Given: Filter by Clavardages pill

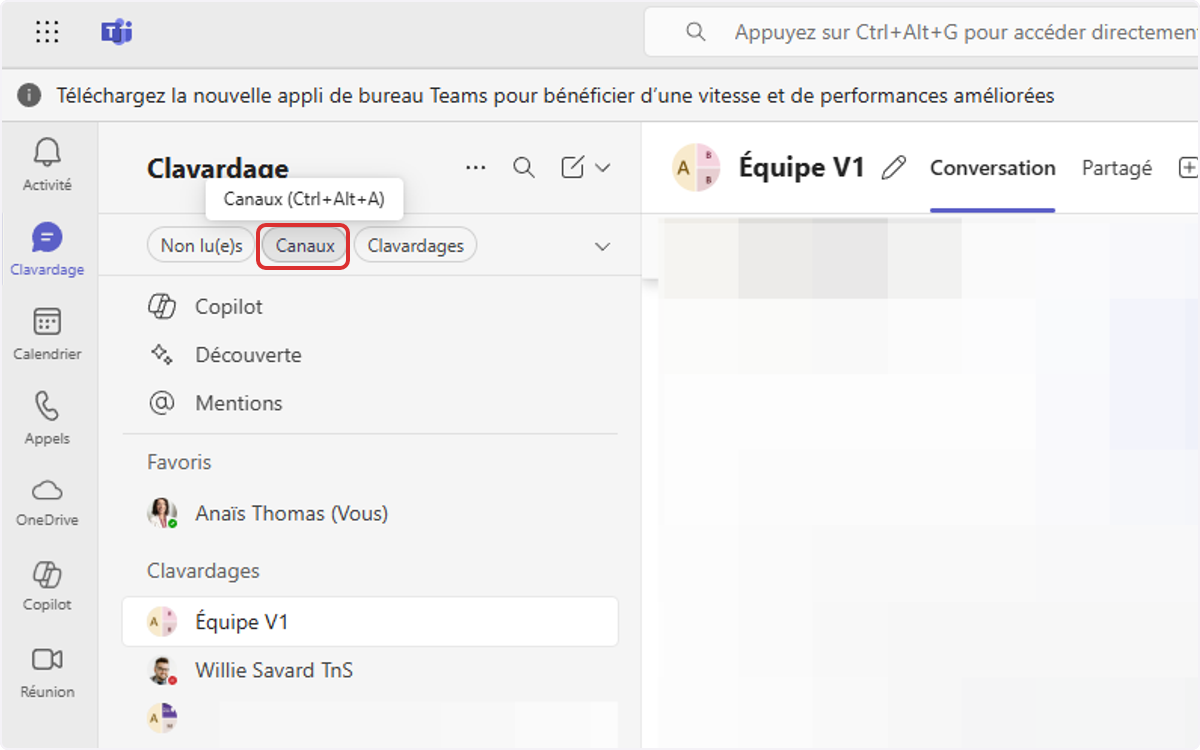Looking at the screenshot, I should tap(415, 245).
